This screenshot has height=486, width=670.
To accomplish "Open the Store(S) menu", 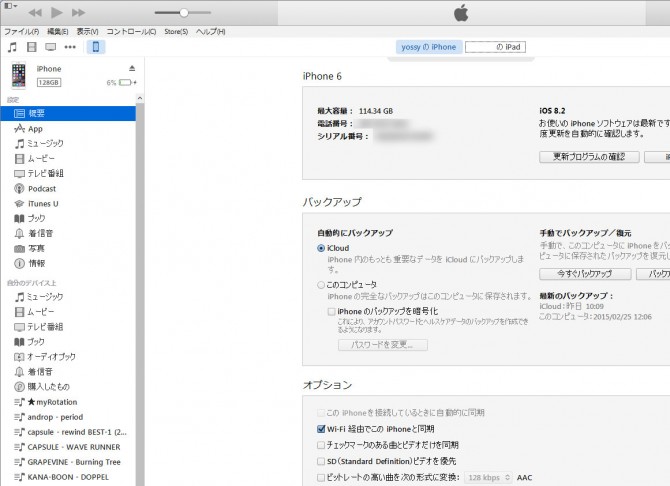I will pyautogui.click(x=176, y=32).
